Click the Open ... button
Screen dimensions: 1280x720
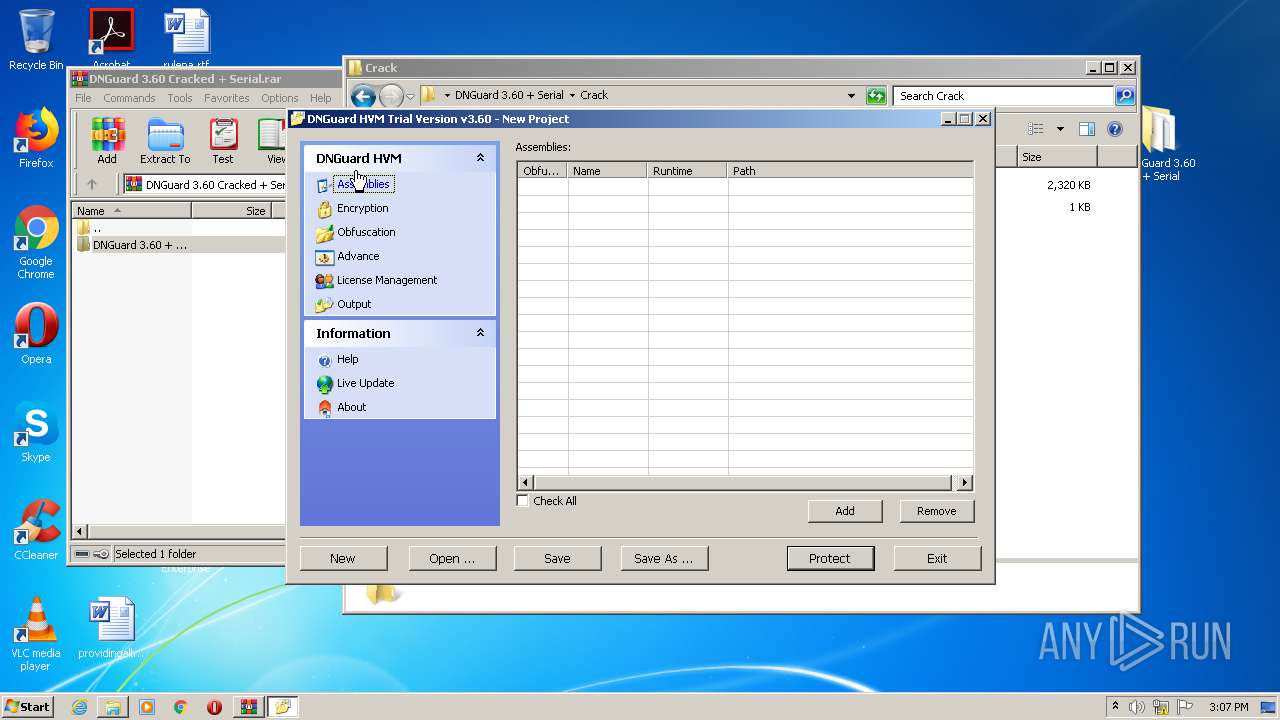(x=452, y=558)
